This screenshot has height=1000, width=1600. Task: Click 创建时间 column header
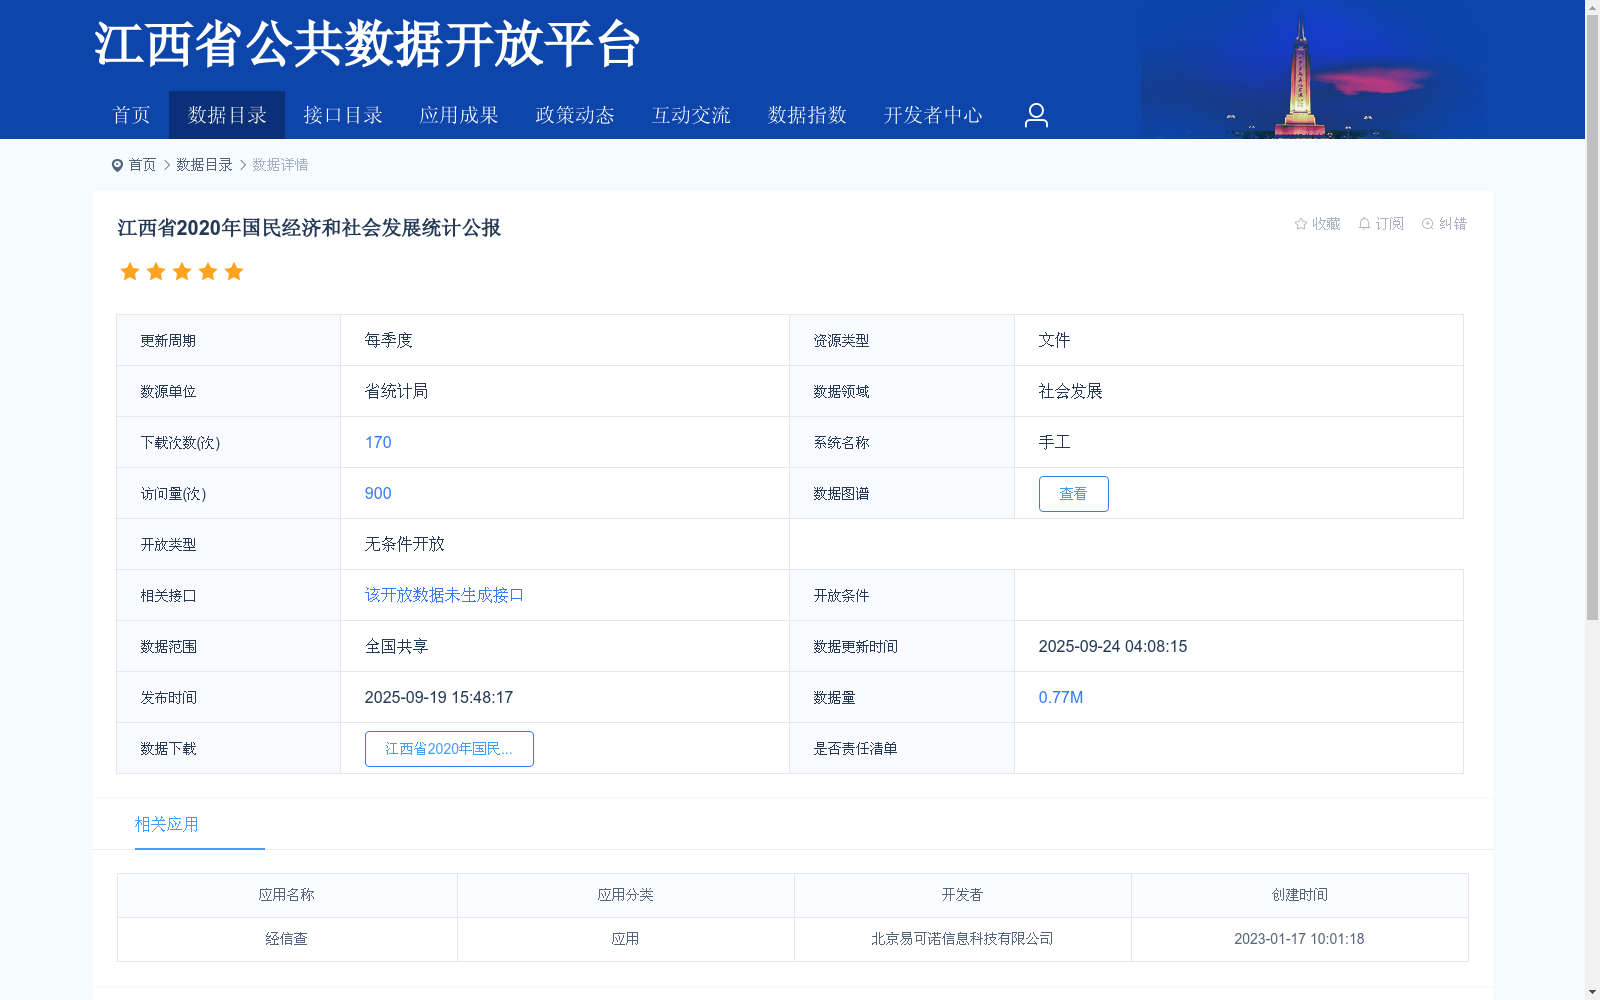[x=1299, y=895]
